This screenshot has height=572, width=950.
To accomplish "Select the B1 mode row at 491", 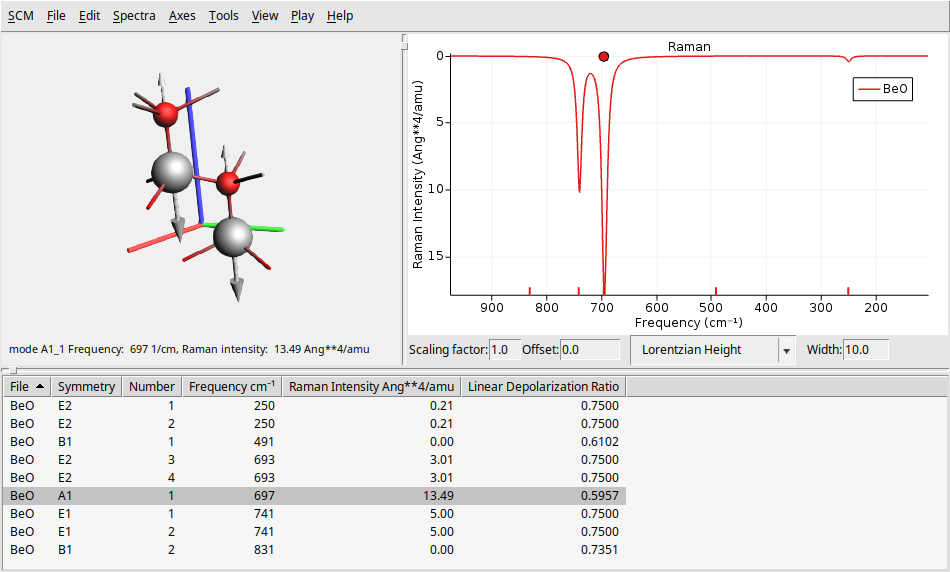I will (x=300, y=442).
